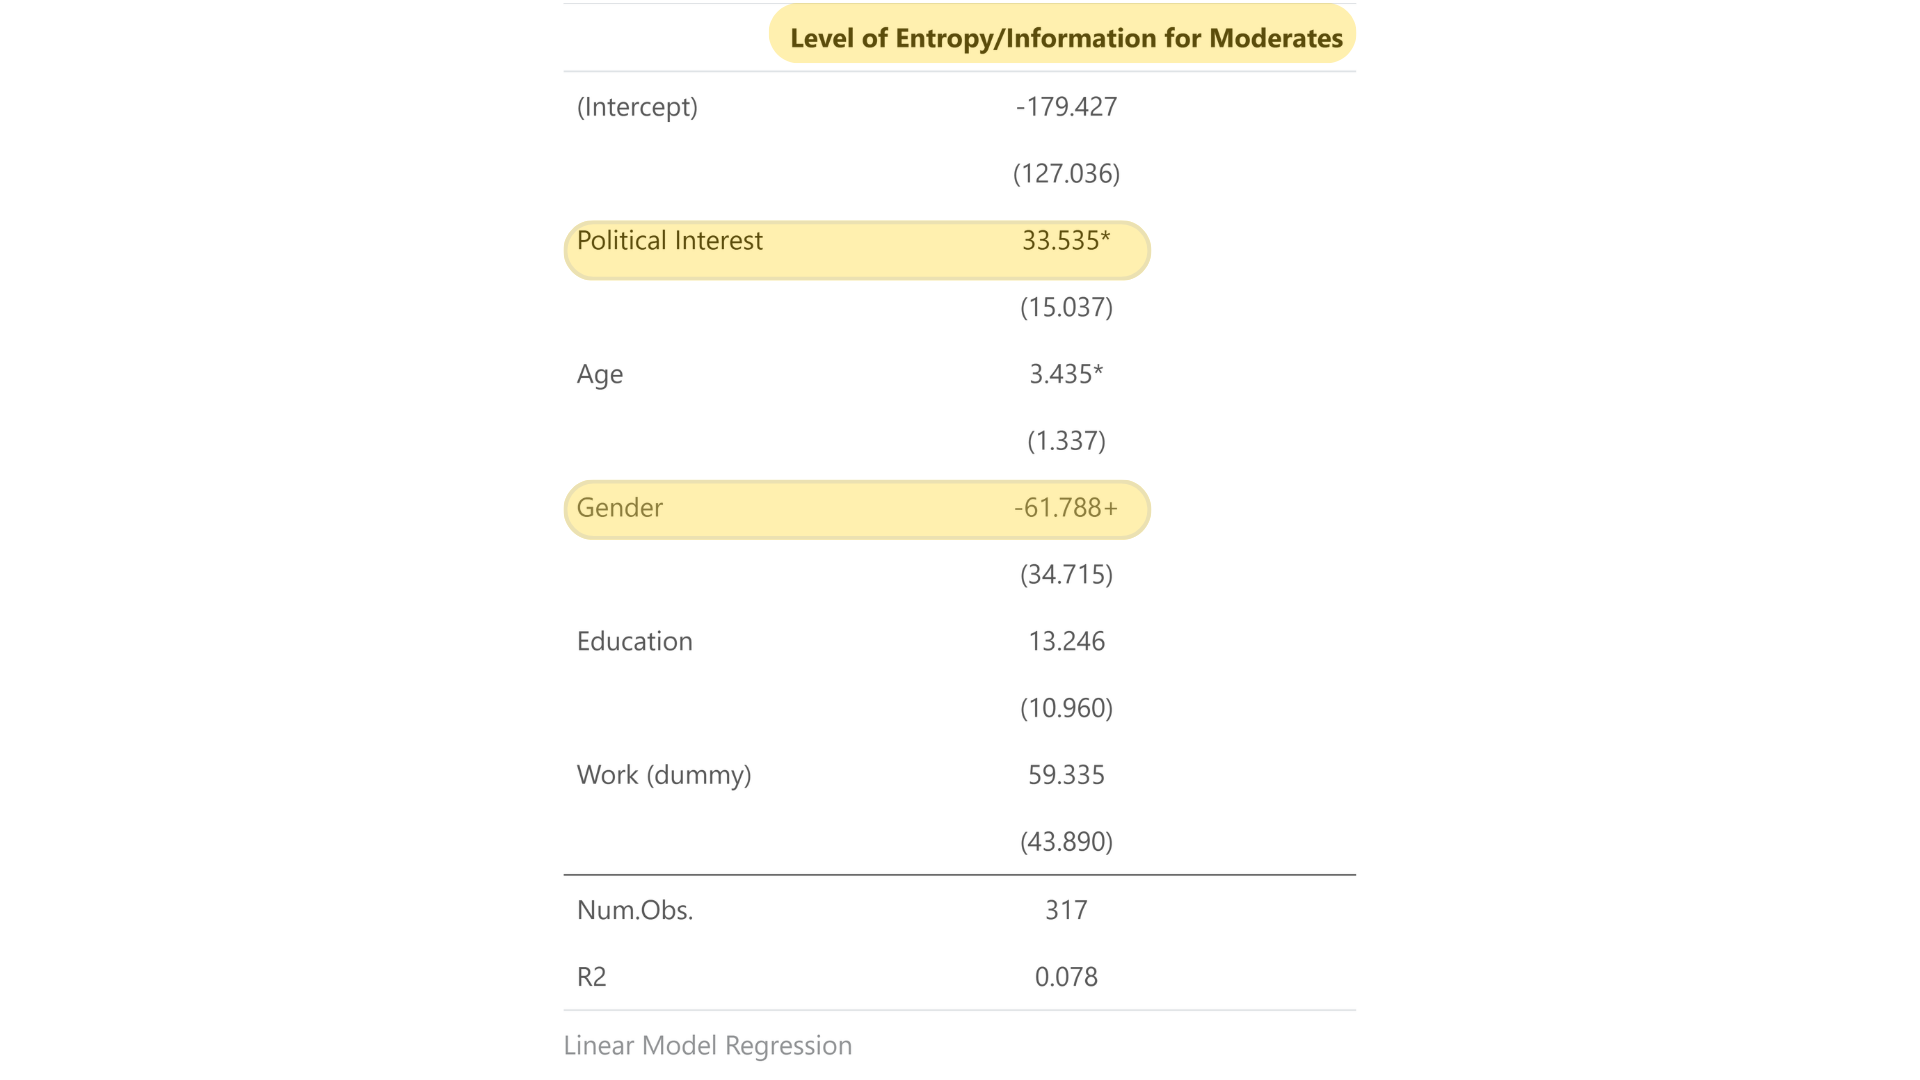The height and width of the screenshot is (1080, 1920).
Task: Select the Political Interest coefficient 33.535*
Action: (1066, 241)
